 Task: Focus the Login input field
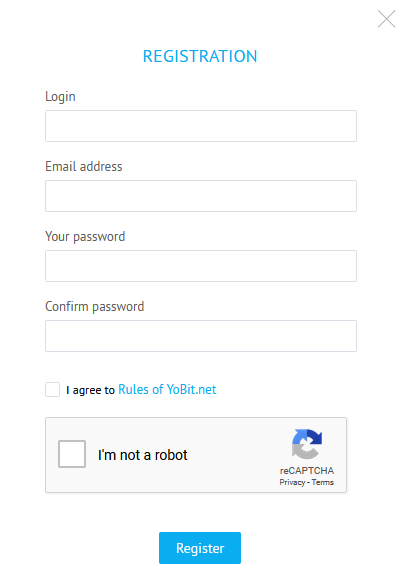pos(201,126)
